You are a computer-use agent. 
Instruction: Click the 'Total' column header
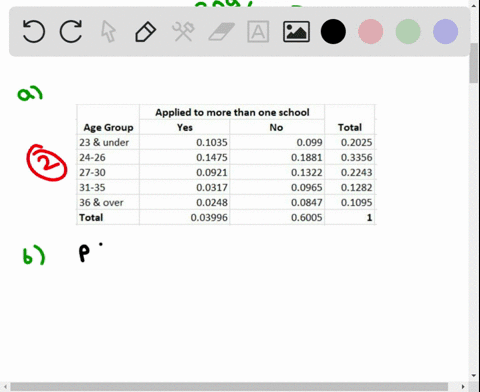point(350,127)
